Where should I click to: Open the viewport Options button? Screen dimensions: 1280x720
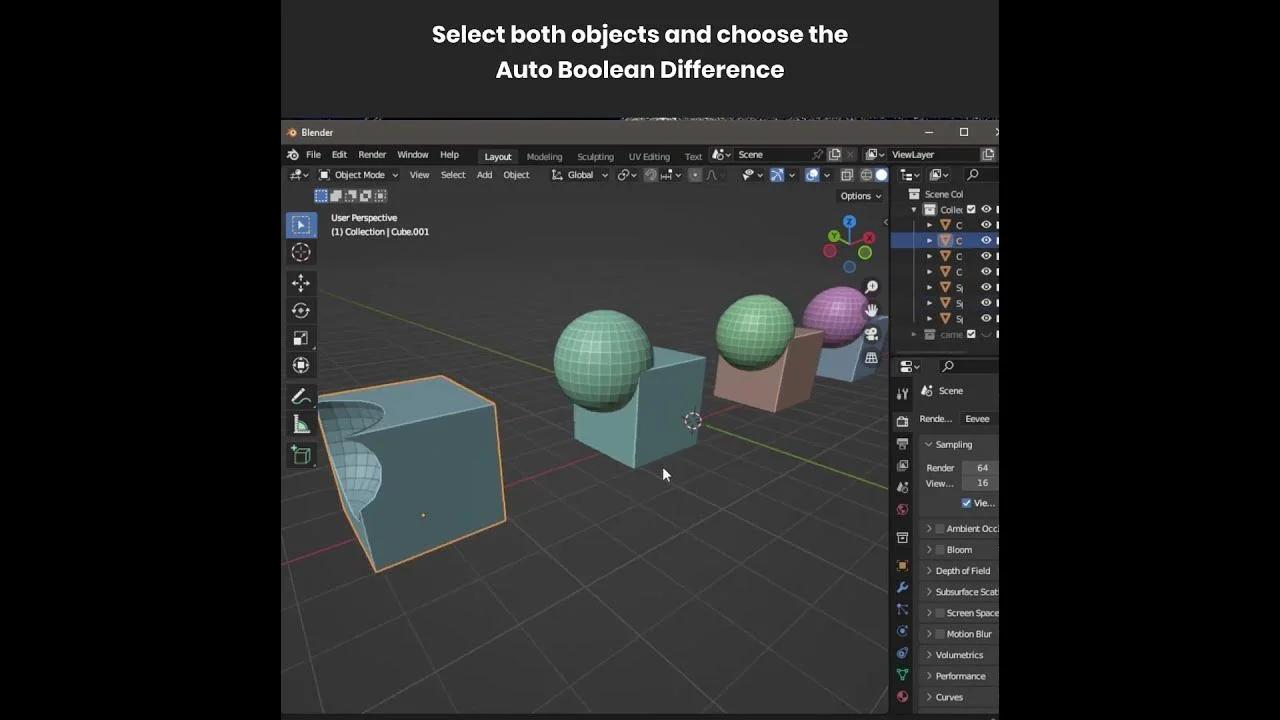coord(857,195)
